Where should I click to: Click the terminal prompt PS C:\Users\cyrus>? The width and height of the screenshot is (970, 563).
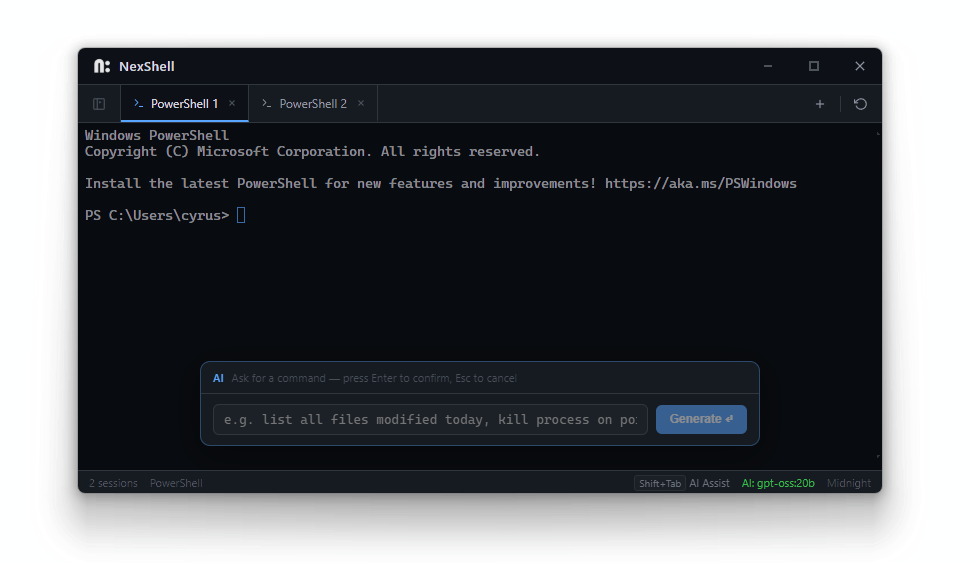coord(157,215)
